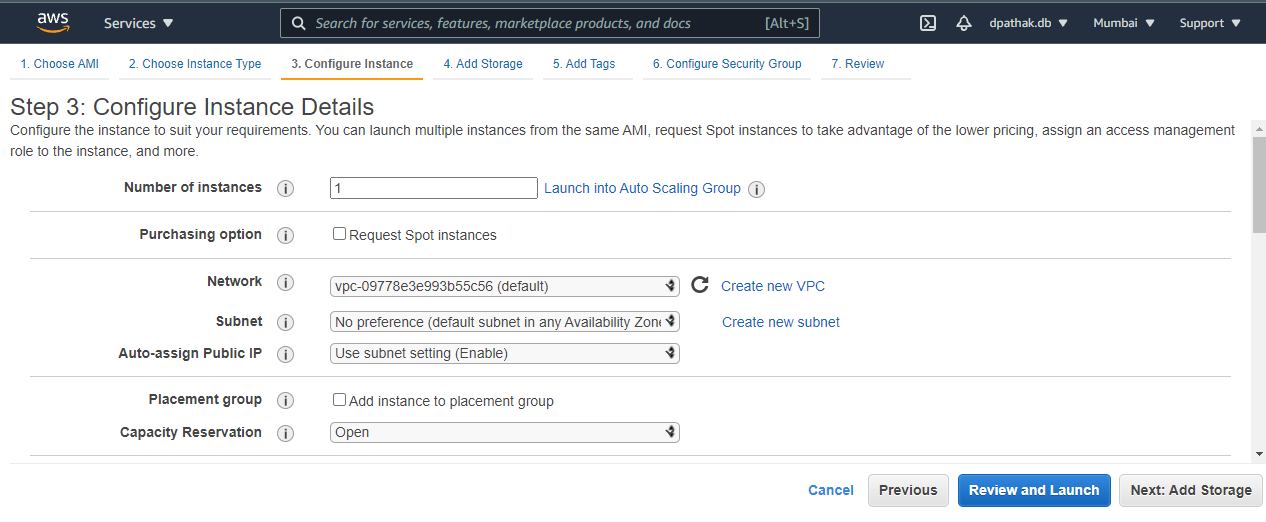Click the Create new VPC link
The height and width of the screenshot is (522, 1266).
tap(773, 286)
